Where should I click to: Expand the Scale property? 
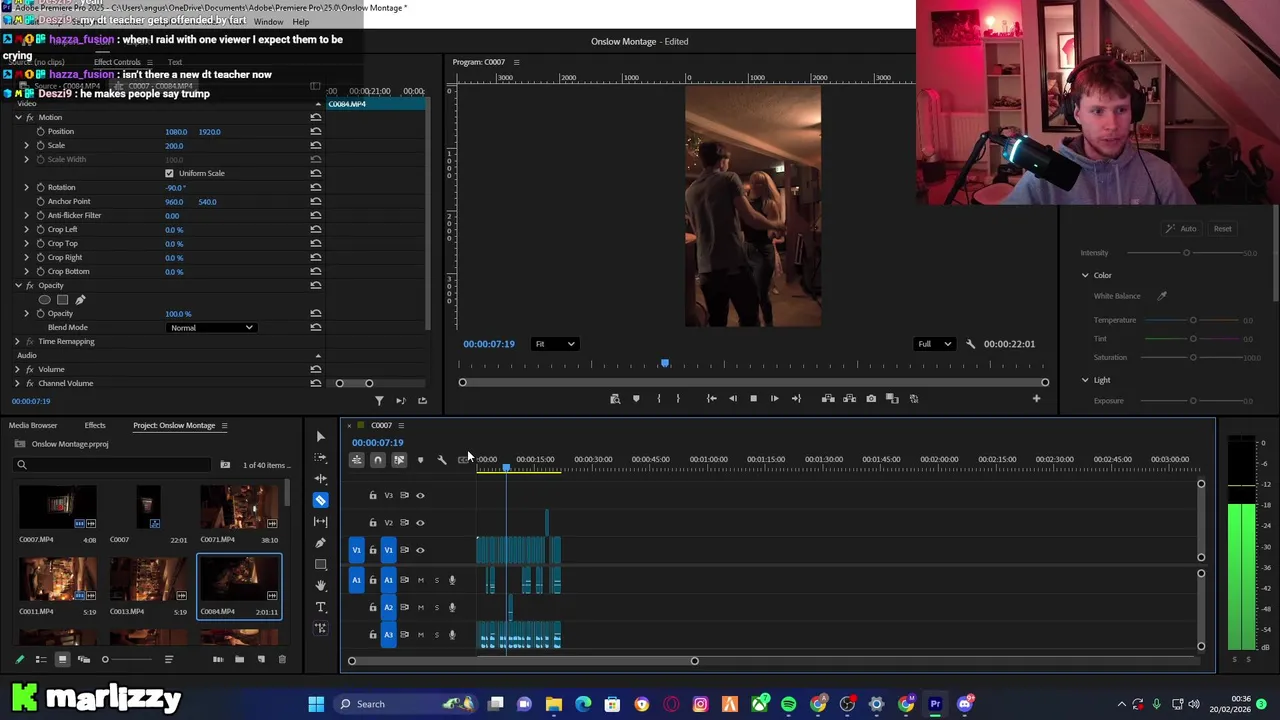click(27, 145)
